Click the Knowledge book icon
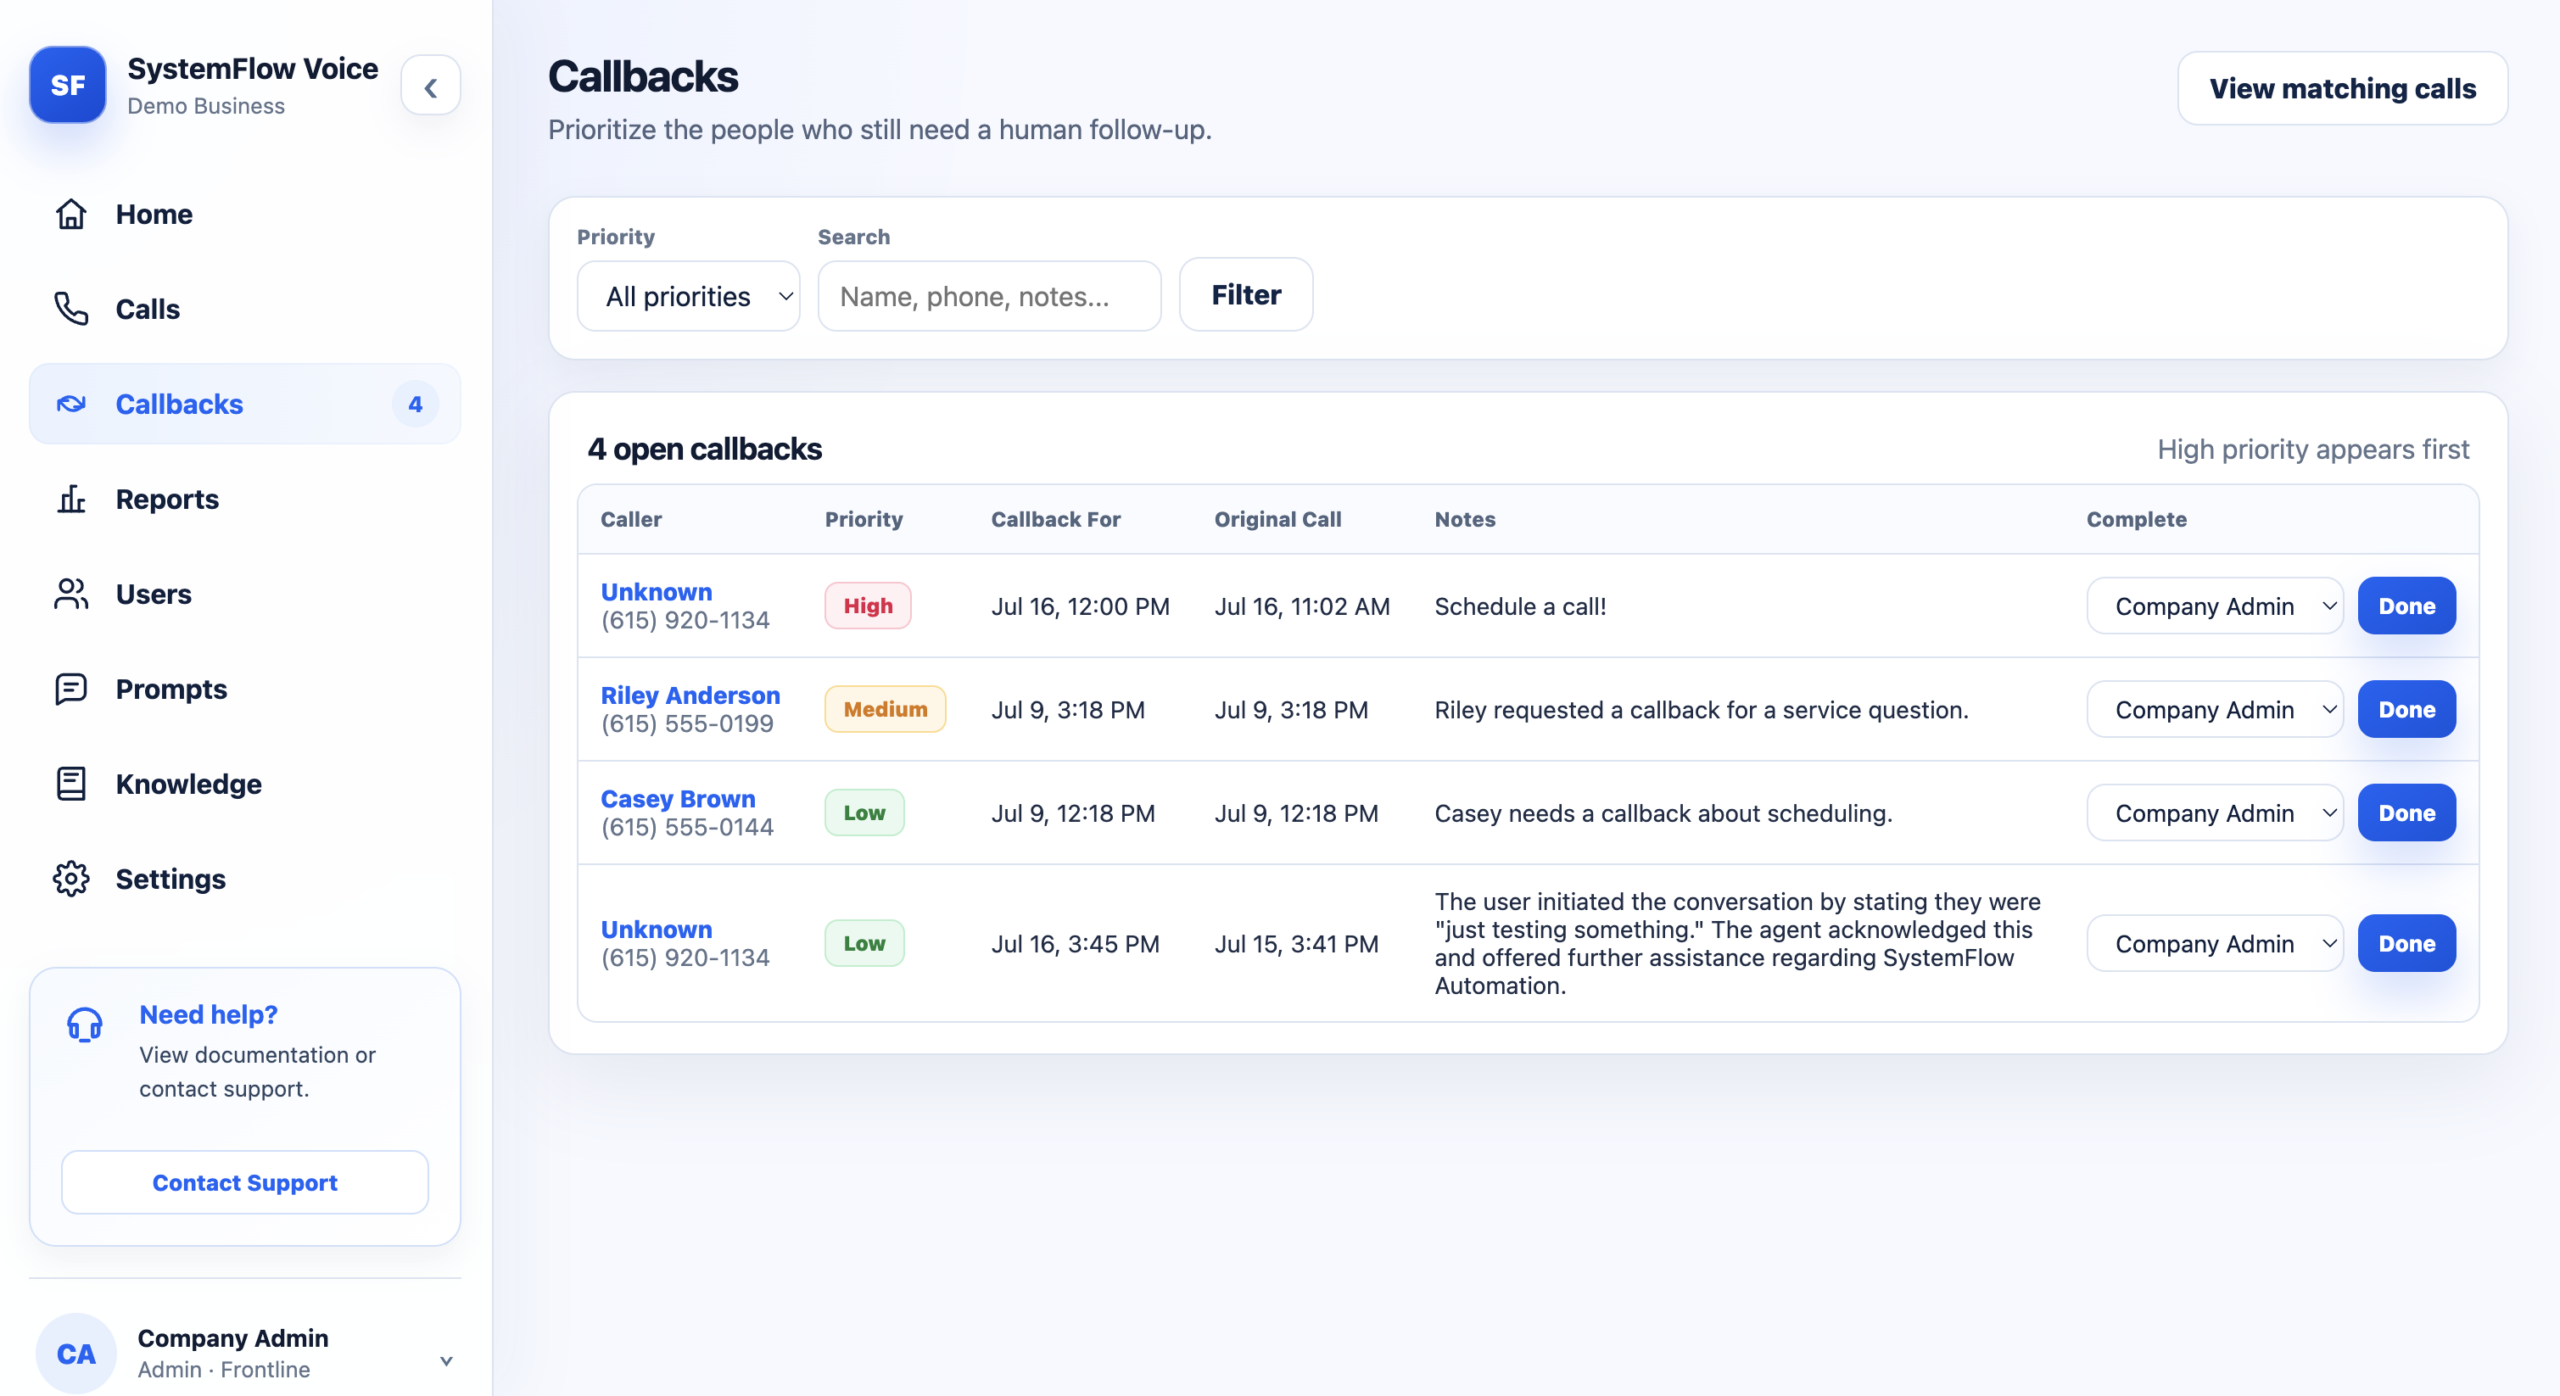Screen dimensions: 2560x1396 coord(71,784)
